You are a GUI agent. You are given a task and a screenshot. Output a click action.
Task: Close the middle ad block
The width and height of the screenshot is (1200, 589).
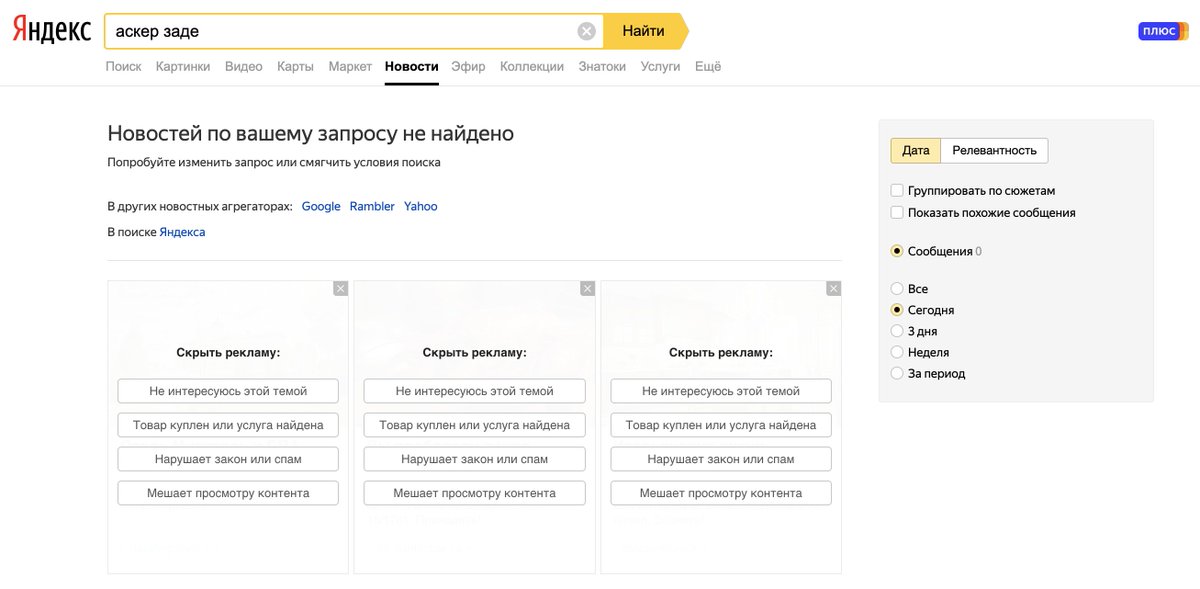(x=587, y=288)
